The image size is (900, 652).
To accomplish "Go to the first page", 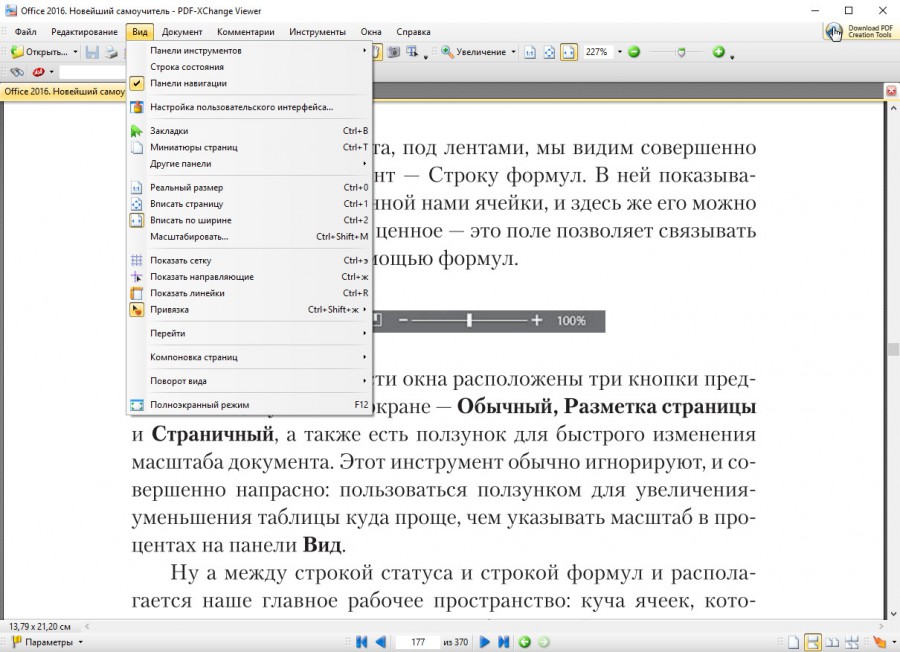I will coord(362,642).
